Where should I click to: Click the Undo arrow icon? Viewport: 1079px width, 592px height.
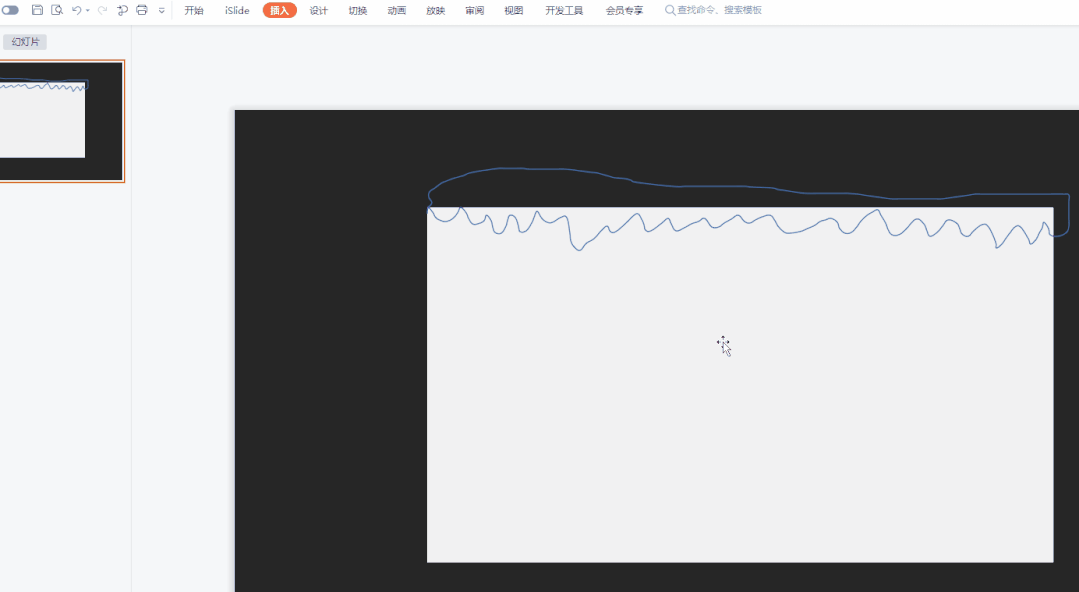tap(76, 10)
